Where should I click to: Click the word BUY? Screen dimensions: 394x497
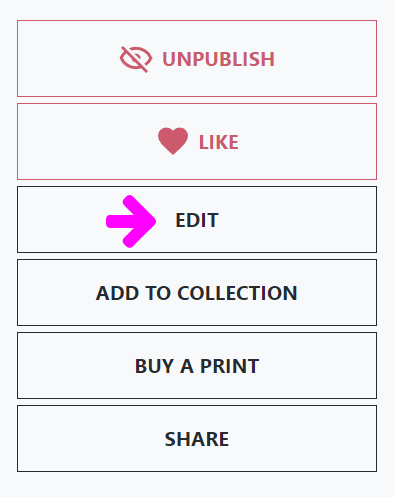coord(154,366)
